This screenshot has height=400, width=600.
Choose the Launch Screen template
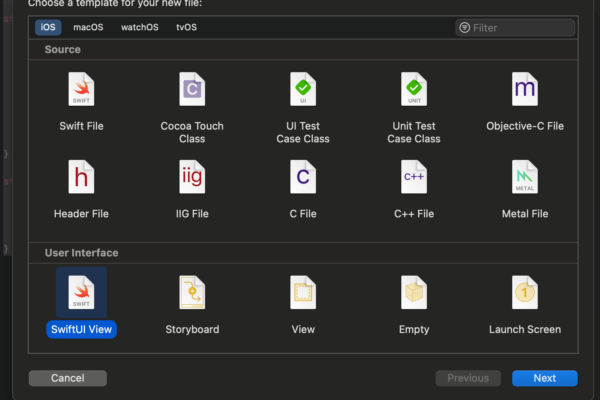point(525,293)
